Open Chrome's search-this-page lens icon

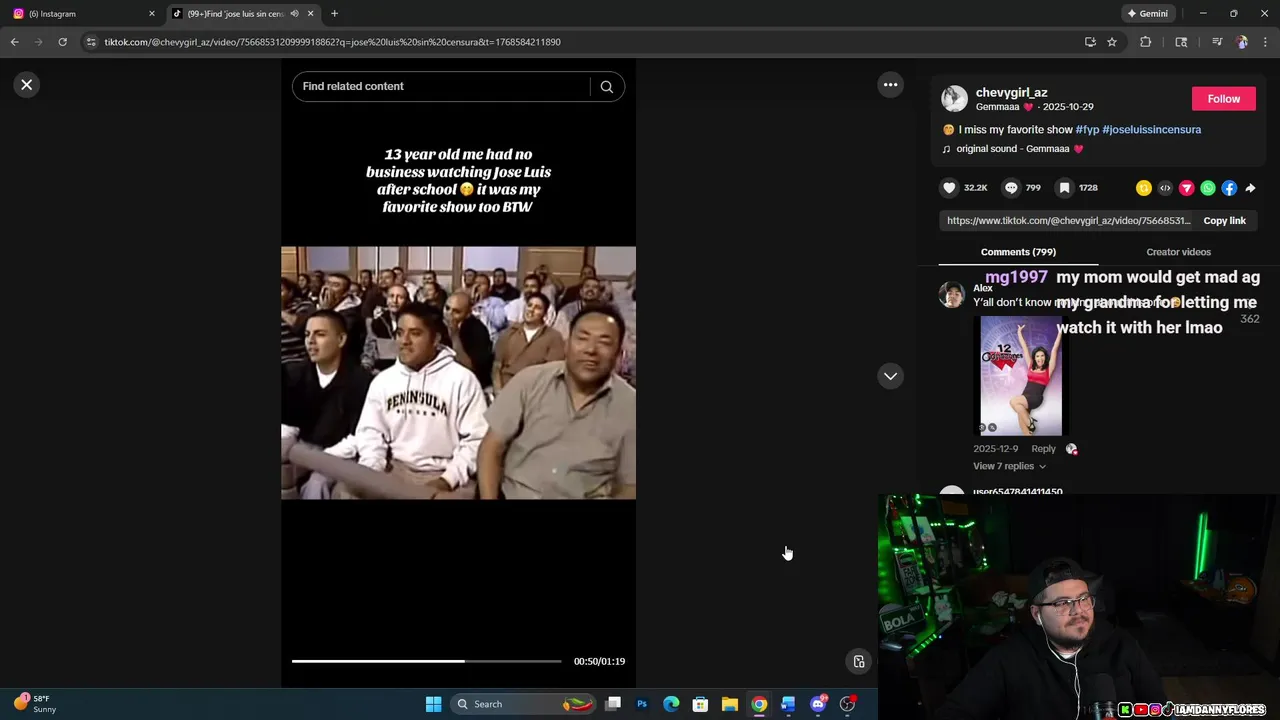coord(1181,42)
